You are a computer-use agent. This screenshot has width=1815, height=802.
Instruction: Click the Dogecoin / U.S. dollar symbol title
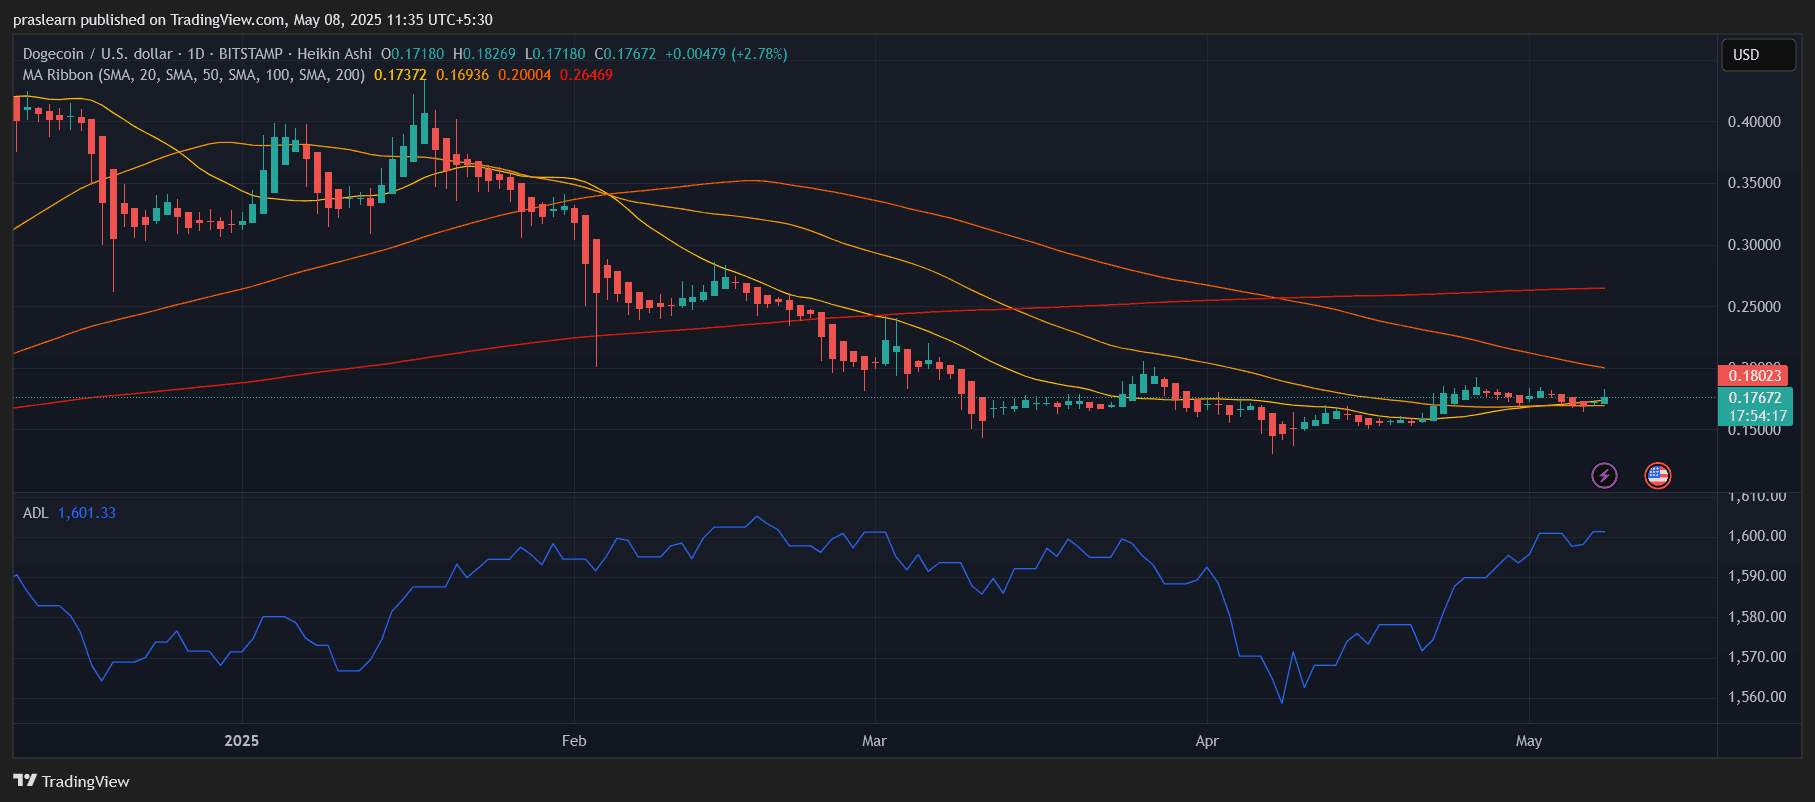[97, 54]
